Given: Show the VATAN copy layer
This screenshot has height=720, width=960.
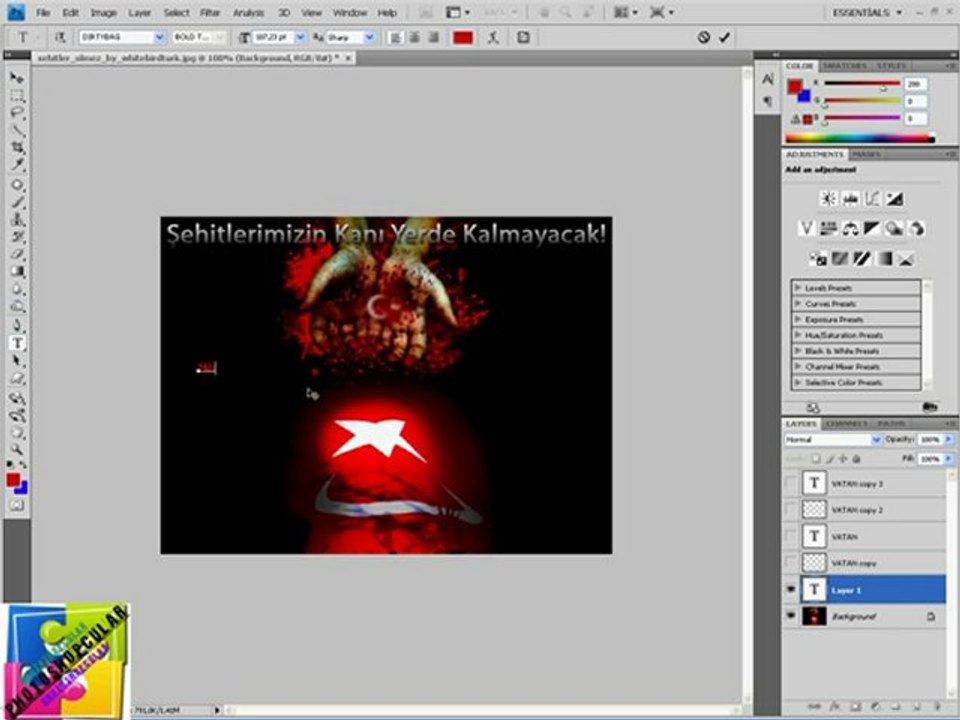Looking at the screenshot, I should click(x=790, y=563).
